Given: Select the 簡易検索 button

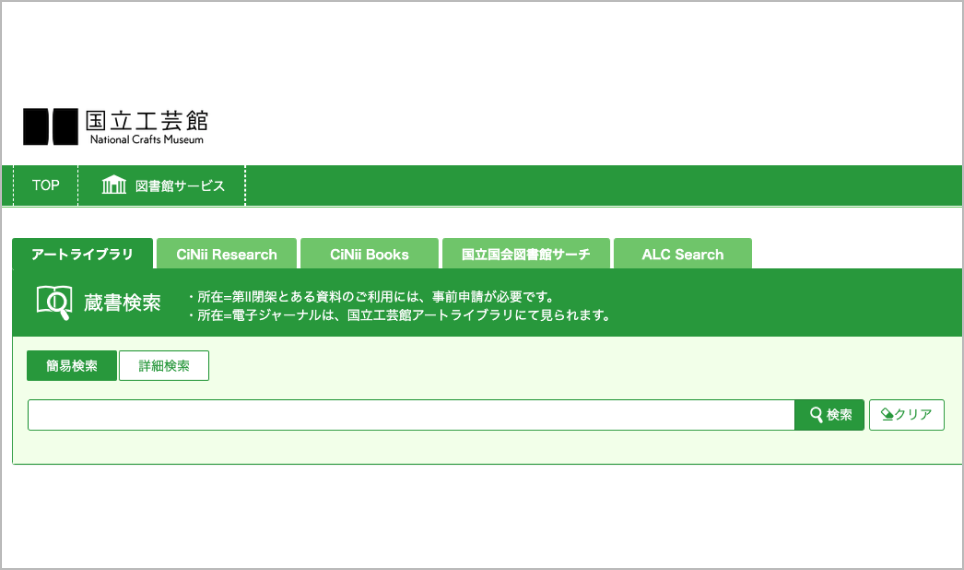Looking at the screenshot, I should 72,366.
